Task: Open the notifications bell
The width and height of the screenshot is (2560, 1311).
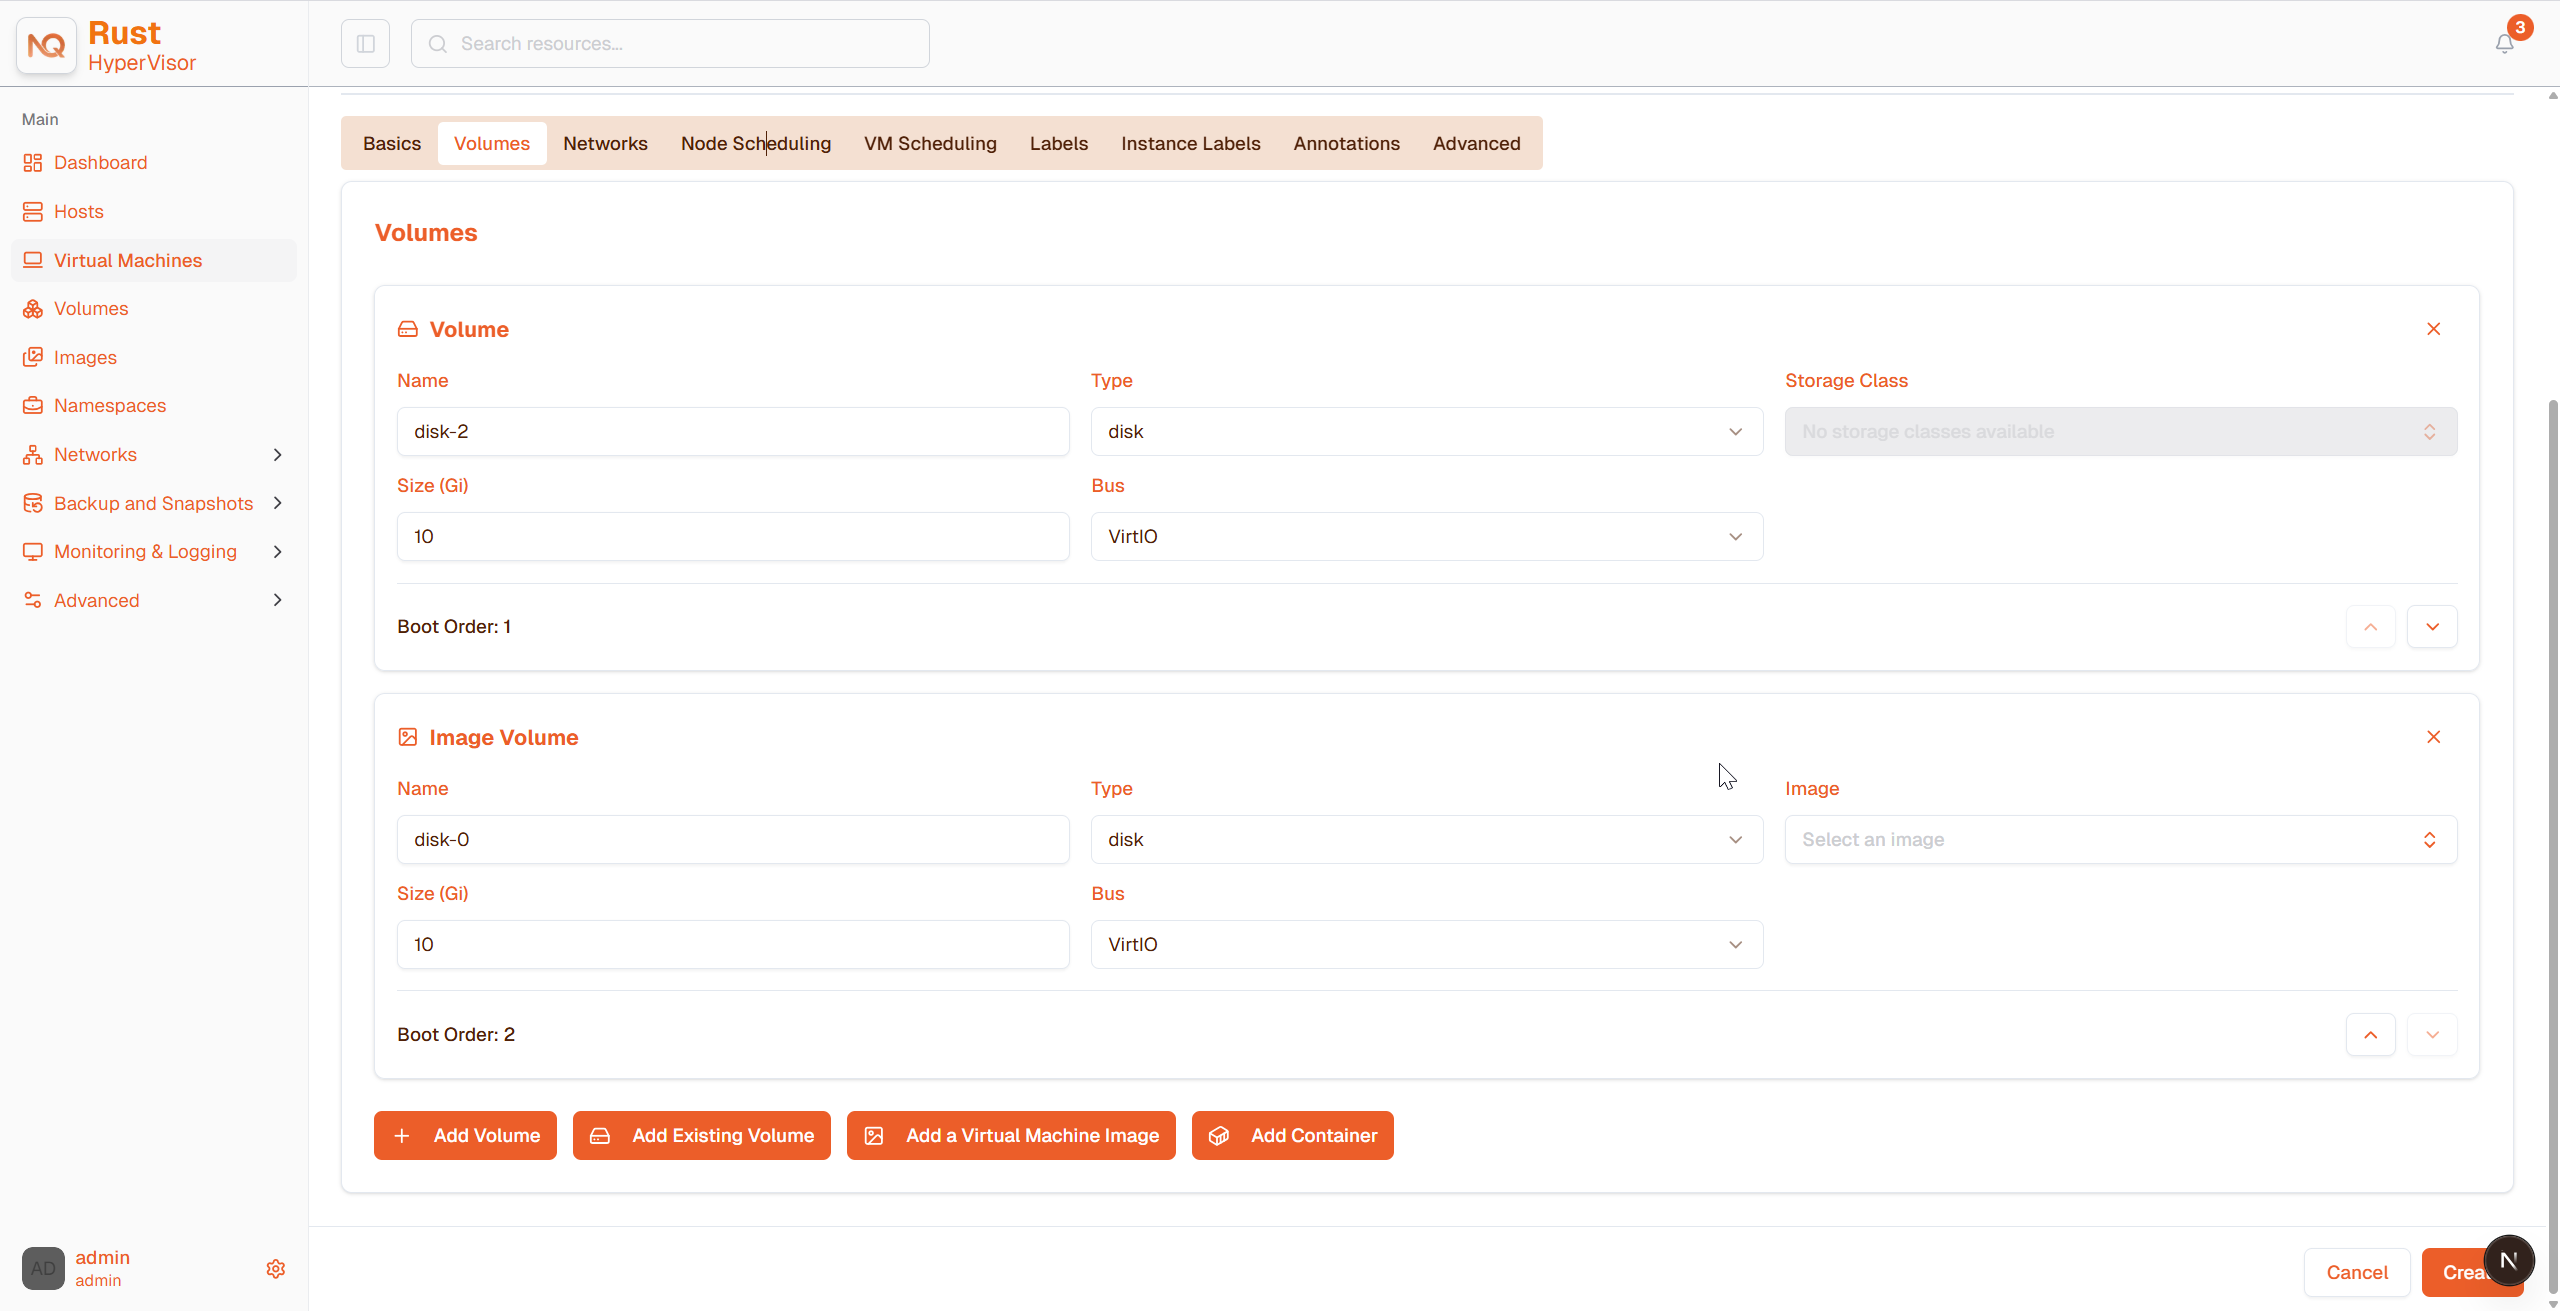Action: (2504, 44)
